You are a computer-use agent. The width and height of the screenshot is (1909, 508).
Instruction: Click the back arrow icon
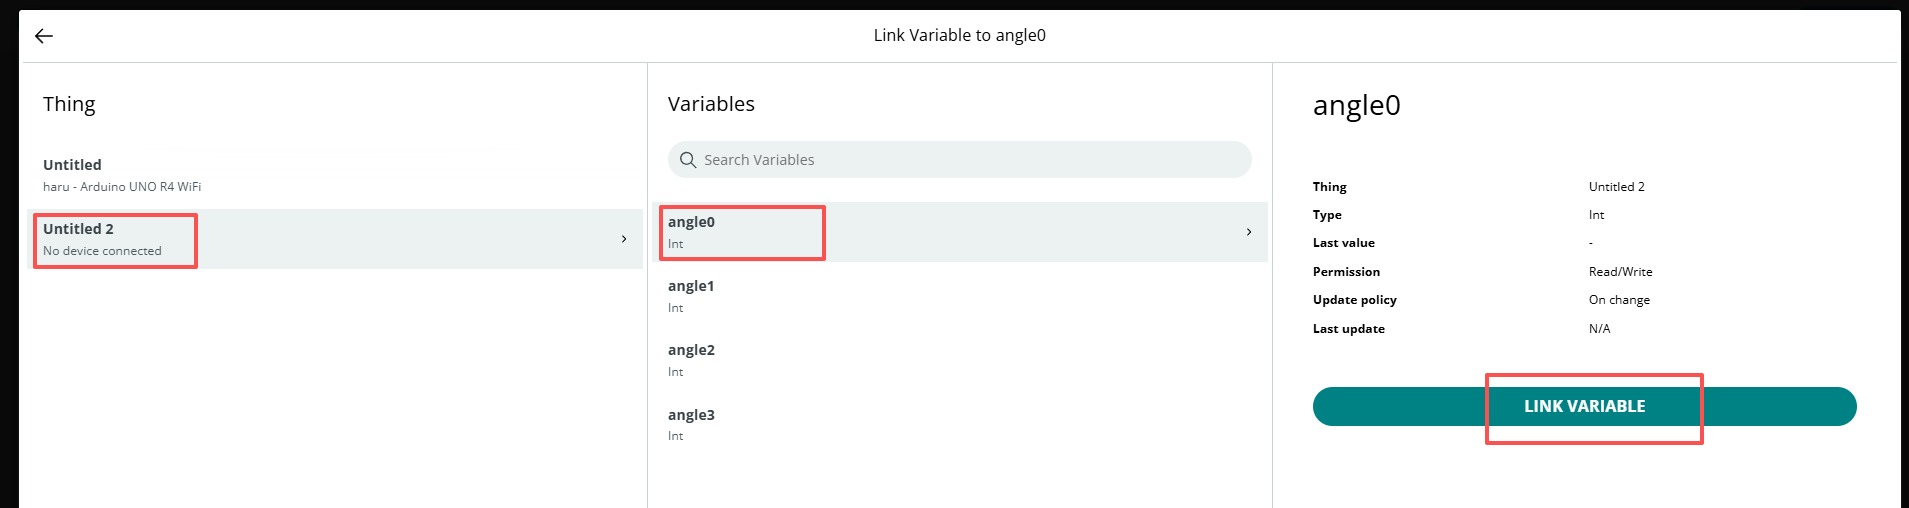pyautogui.click(x=43, y=36)
